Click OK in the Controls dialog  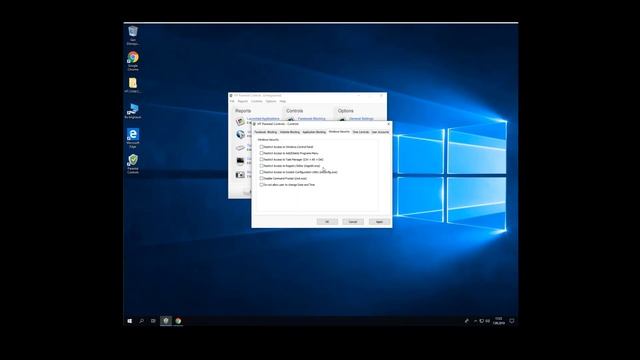pos(327,222)
